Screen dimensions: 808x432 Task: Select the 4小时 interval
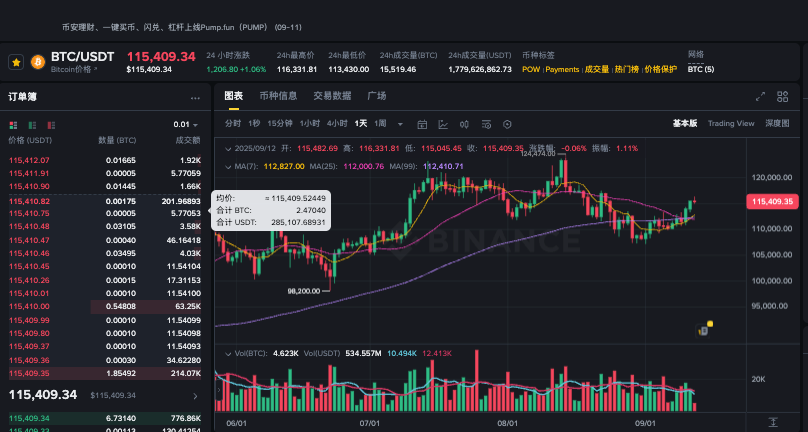click(337, 124)
